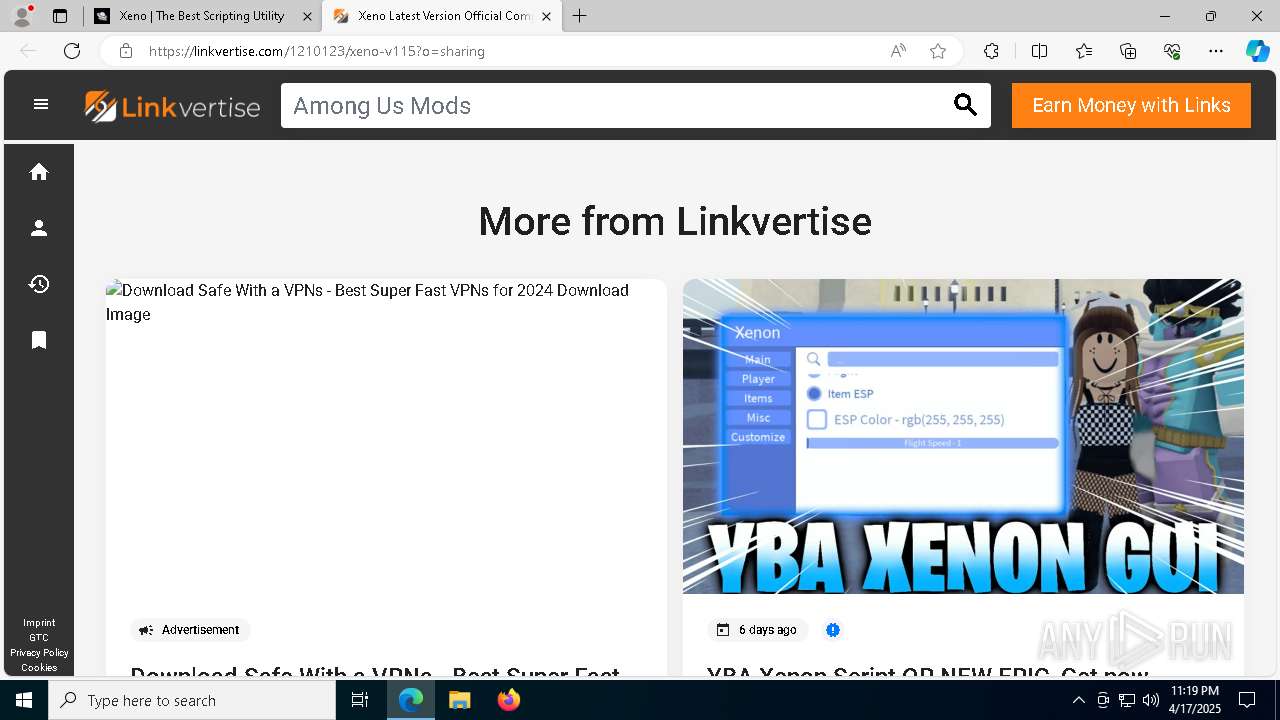Click the taskbar search box
Screen dimensions: 1280x720
click(x=192, y=700)
